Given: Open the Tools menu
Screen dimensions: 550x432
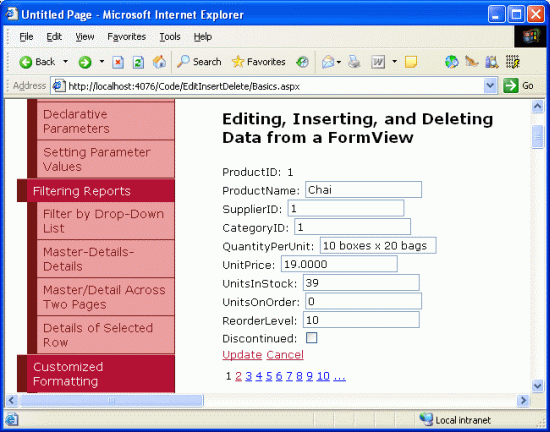Looking at the screenshot, I should 170,36.
